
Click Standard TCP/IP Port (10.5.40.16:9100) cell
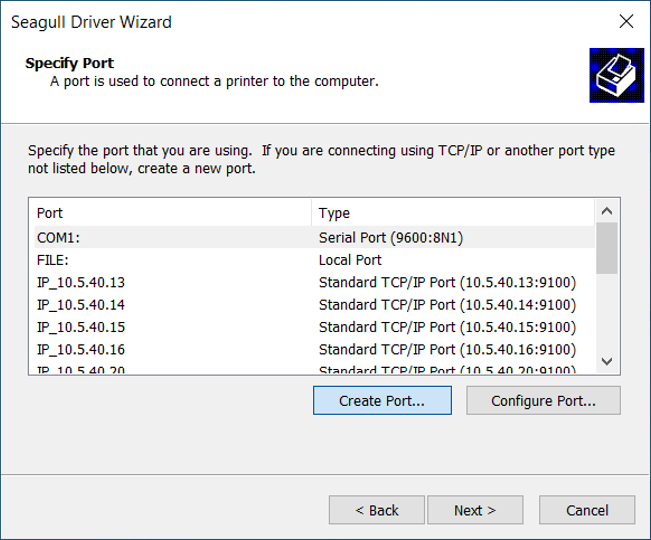click(x=447, y=349)
